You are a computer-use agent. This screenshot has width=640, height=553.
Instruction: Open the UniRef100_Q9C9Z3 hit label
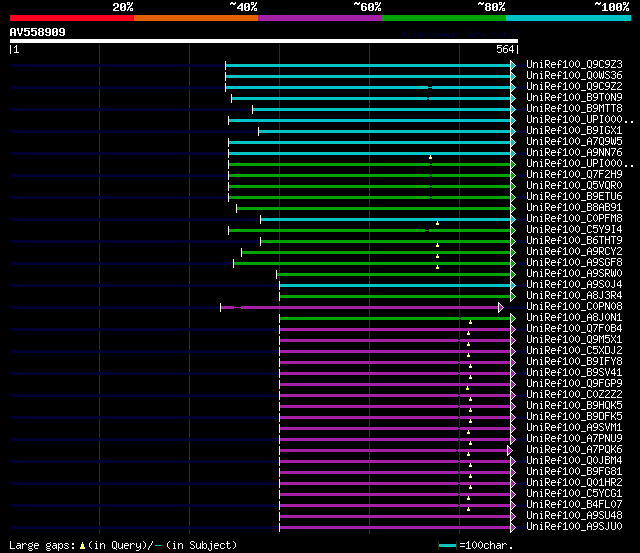(574, 64)
